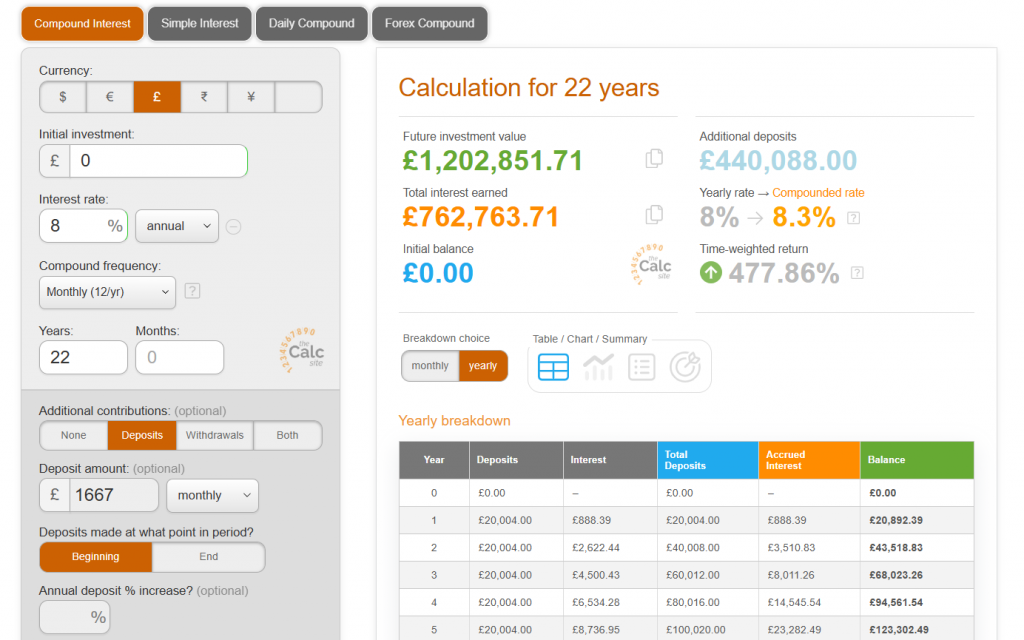Image resolution: width=1024 pixels, height=640 pixels.
Task: Show the table view icon
Action: pyautogui.click(x=553, y=367)
